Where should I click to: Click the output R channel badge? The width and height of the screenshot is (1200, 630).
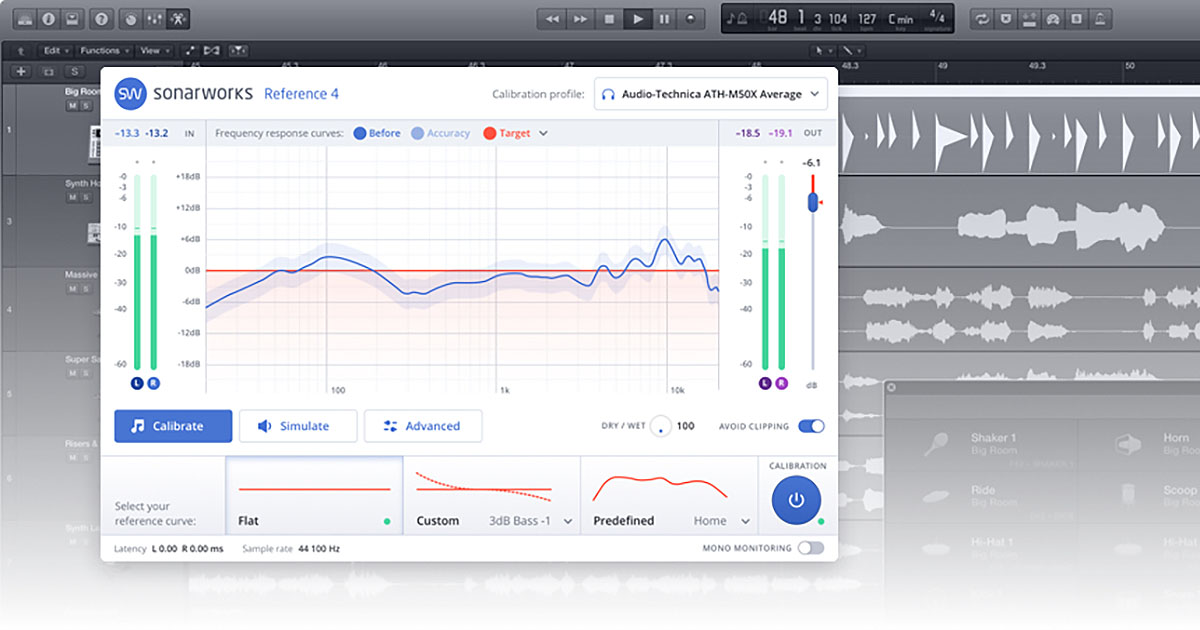(782, 383)
